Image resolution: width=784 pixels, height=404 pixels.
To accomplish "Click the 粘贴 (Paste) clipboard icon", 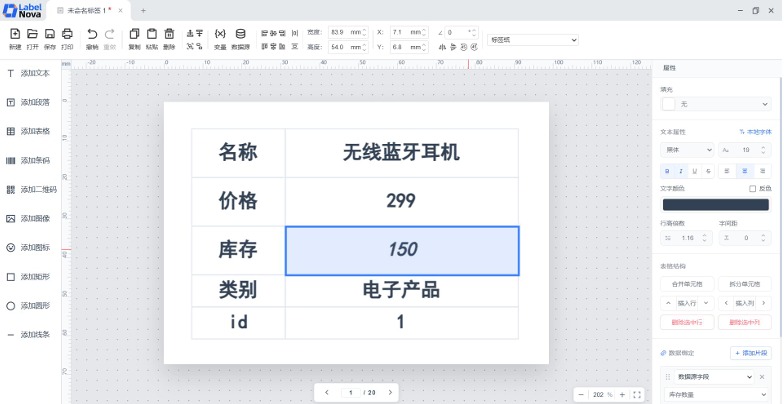I will pyautogui.click(x=152, y=35).
